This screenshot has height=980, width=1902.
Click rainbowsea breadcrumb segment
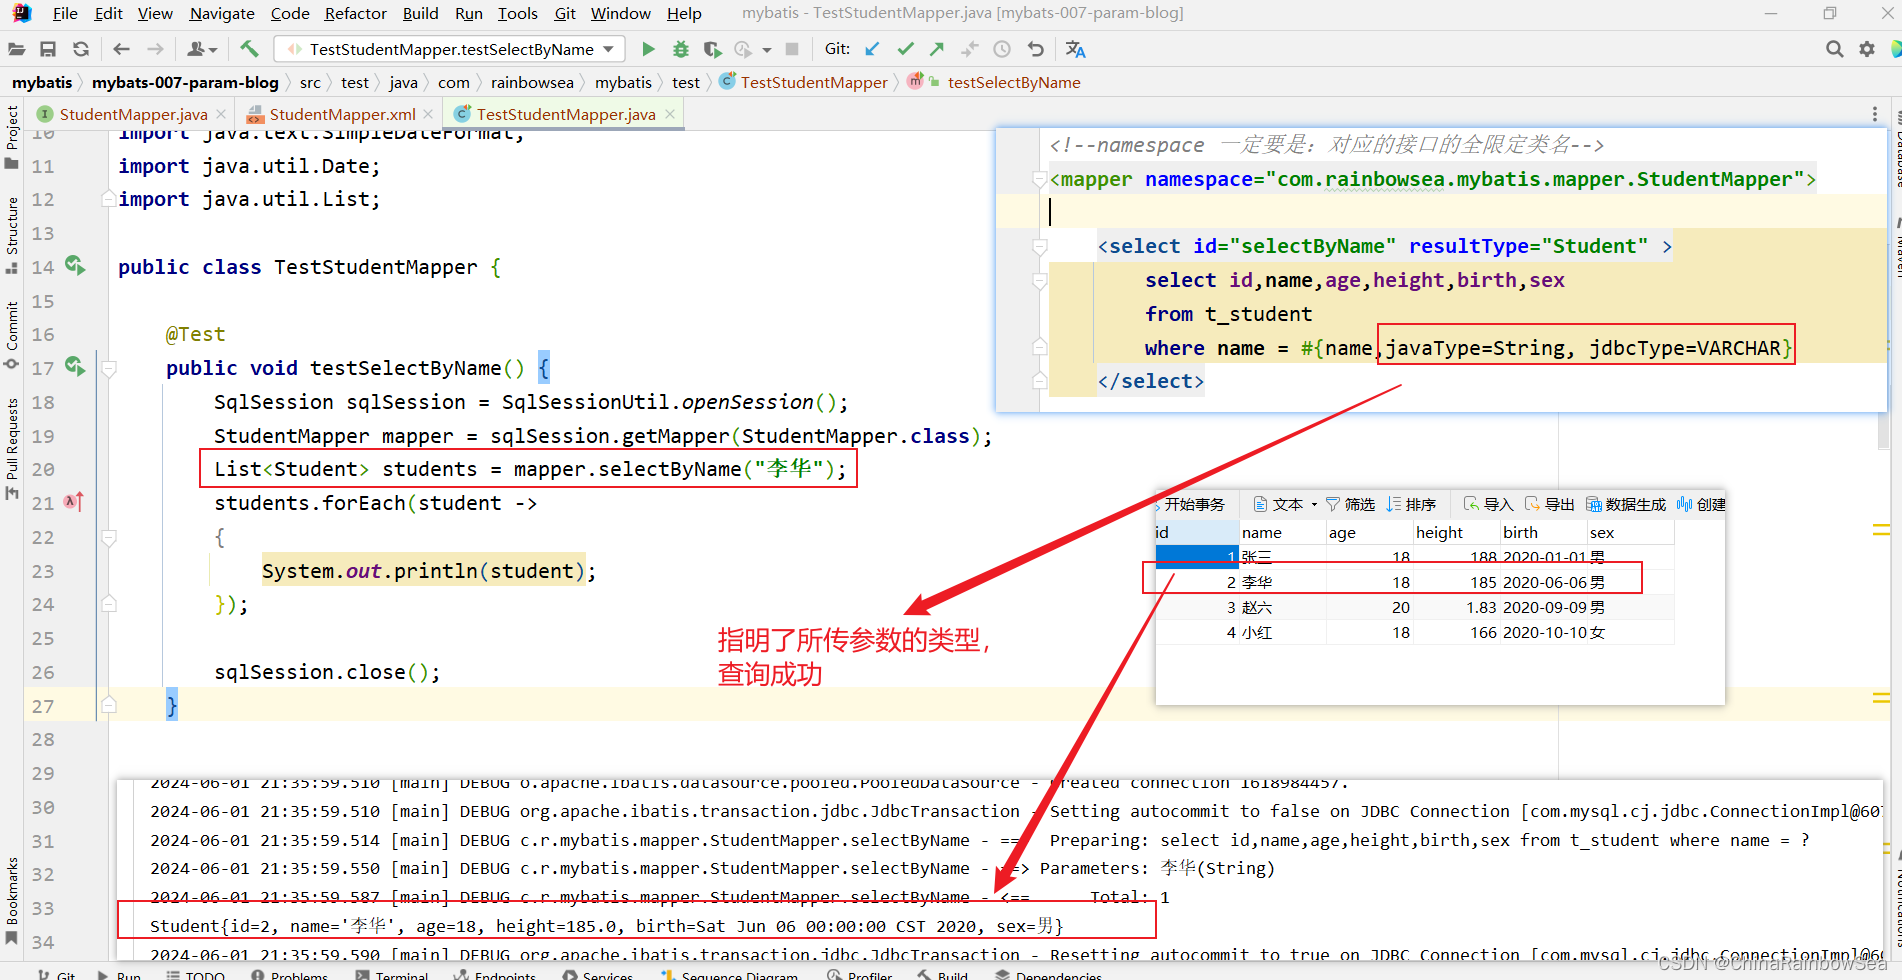pyautogui.click(x=532, y=82)
